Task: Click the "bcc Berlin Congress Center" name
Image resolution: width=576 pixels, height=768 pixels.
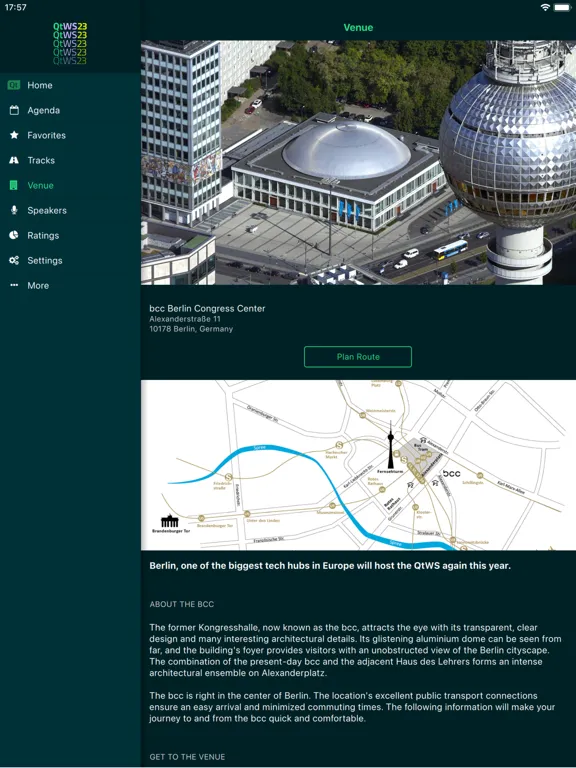Action: point(207,309)
